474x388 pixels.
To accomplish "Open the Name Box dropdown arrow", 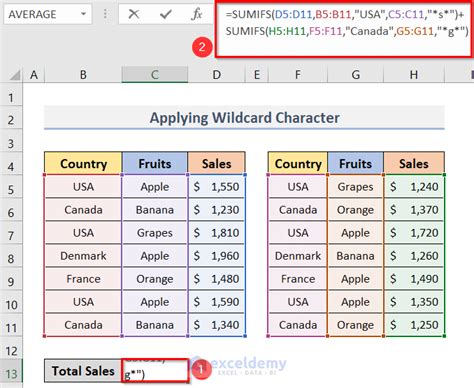I will tap(83, 14).
